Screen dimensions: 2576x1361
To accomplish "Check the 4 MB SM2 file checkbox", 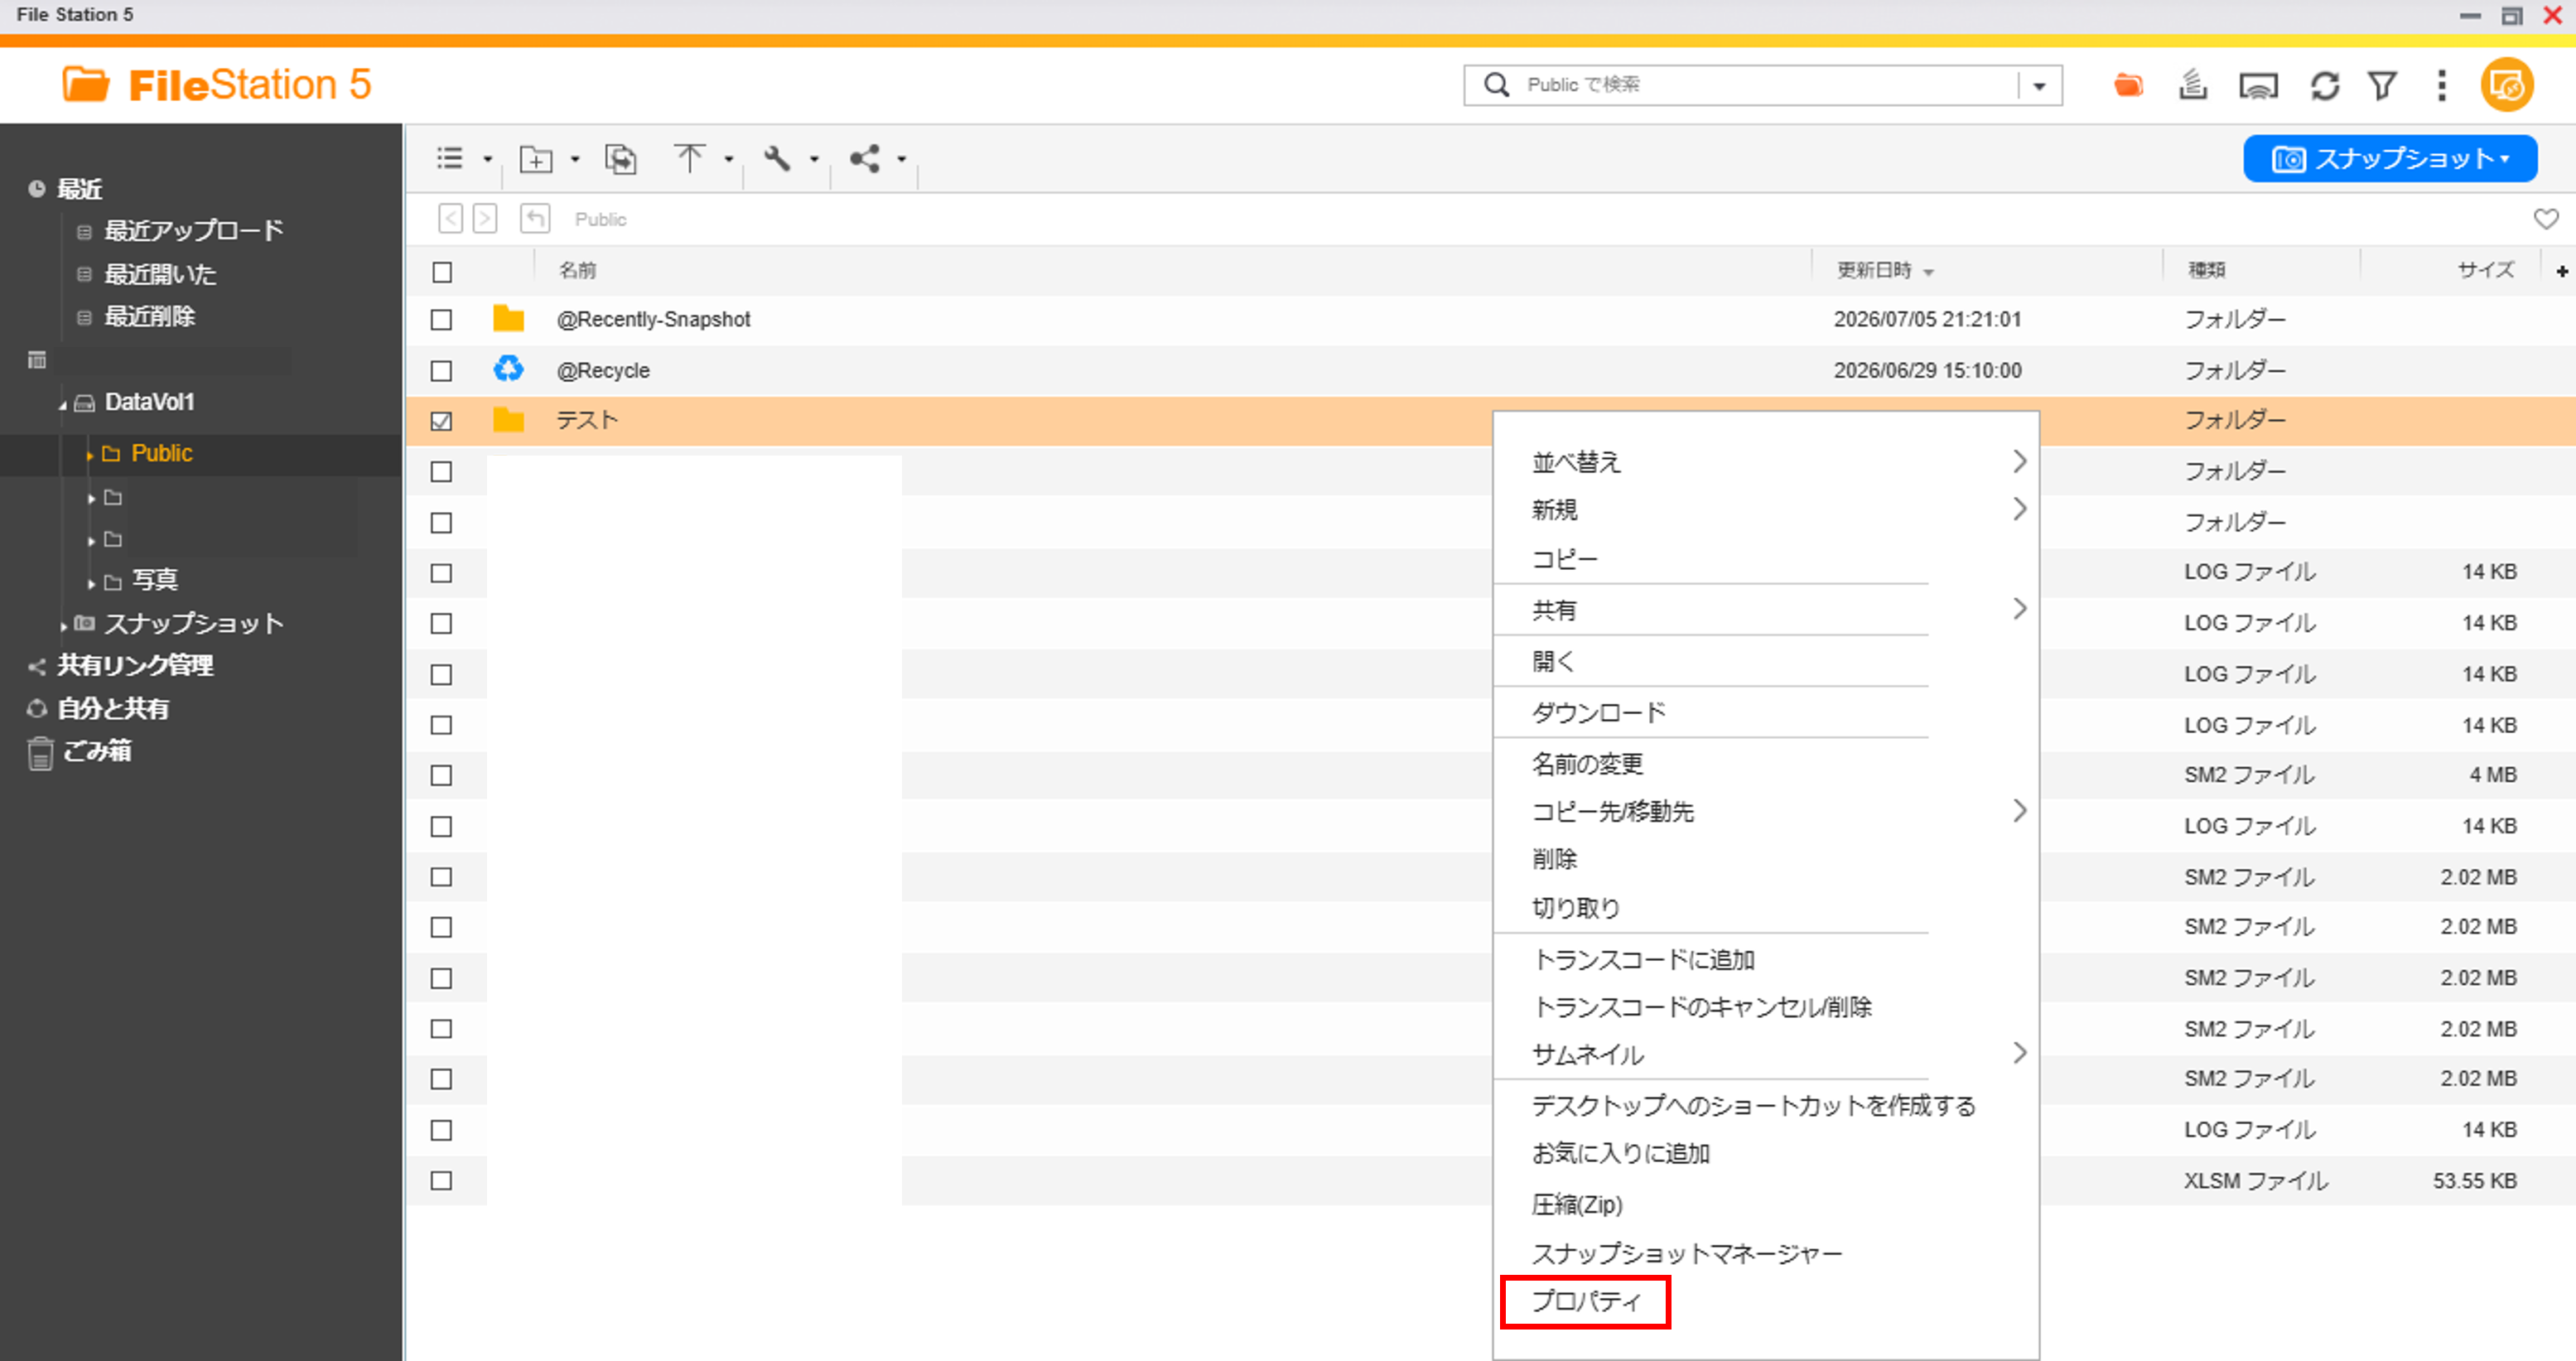I will [441, 776].
